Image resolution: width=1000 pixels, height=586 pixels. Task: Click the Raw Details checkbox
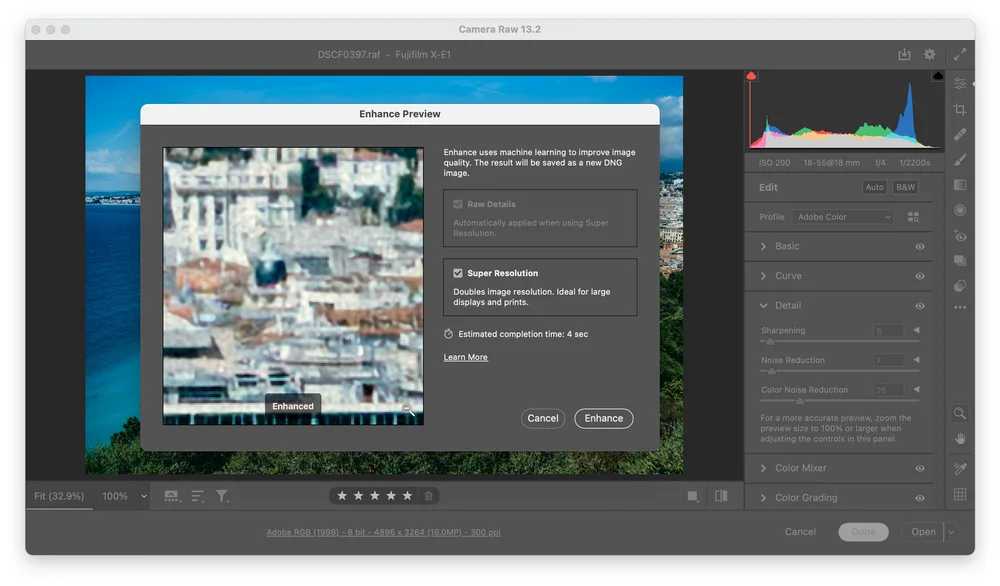pos(458,204)
